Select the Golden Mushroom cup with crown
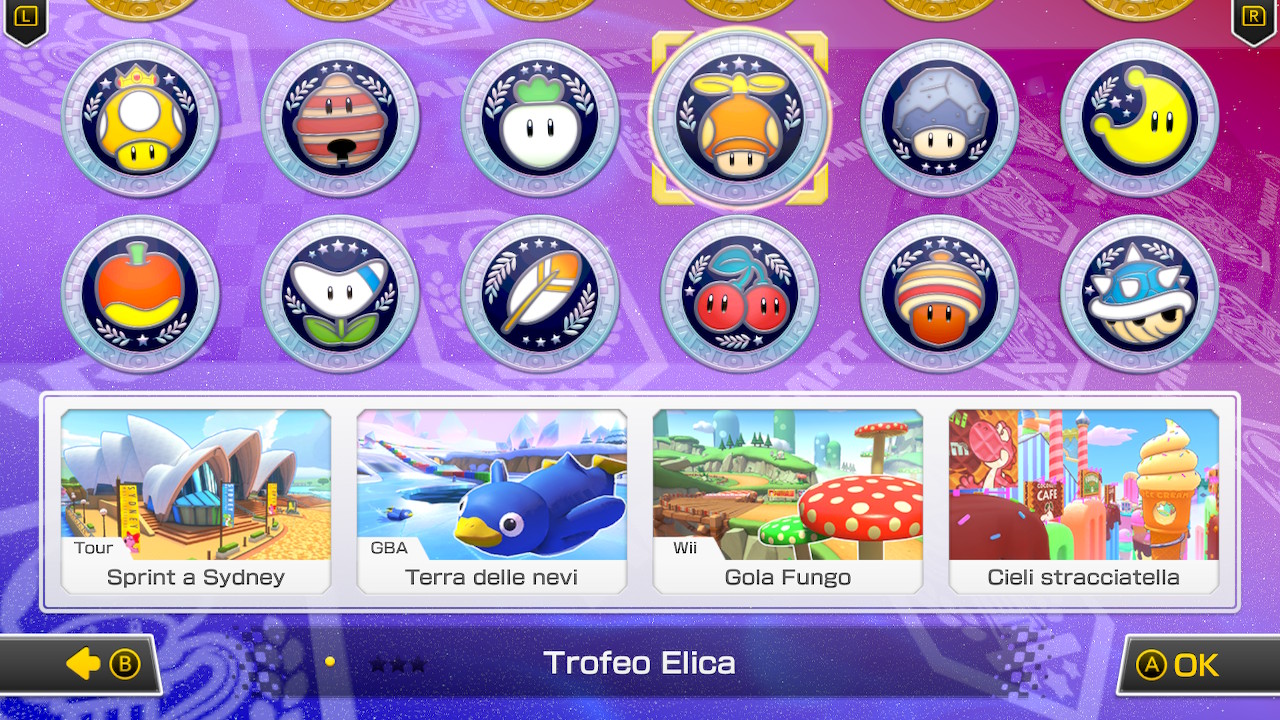1280x720 pixels. tap(140, 118)
